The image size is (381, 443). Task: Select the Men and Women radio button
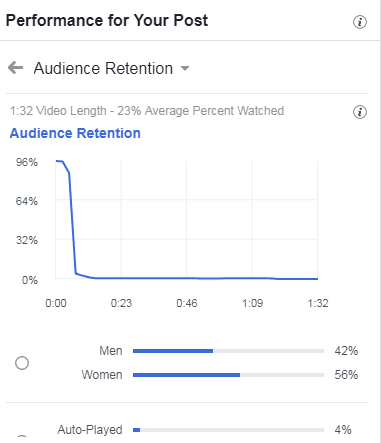[22, 363]
